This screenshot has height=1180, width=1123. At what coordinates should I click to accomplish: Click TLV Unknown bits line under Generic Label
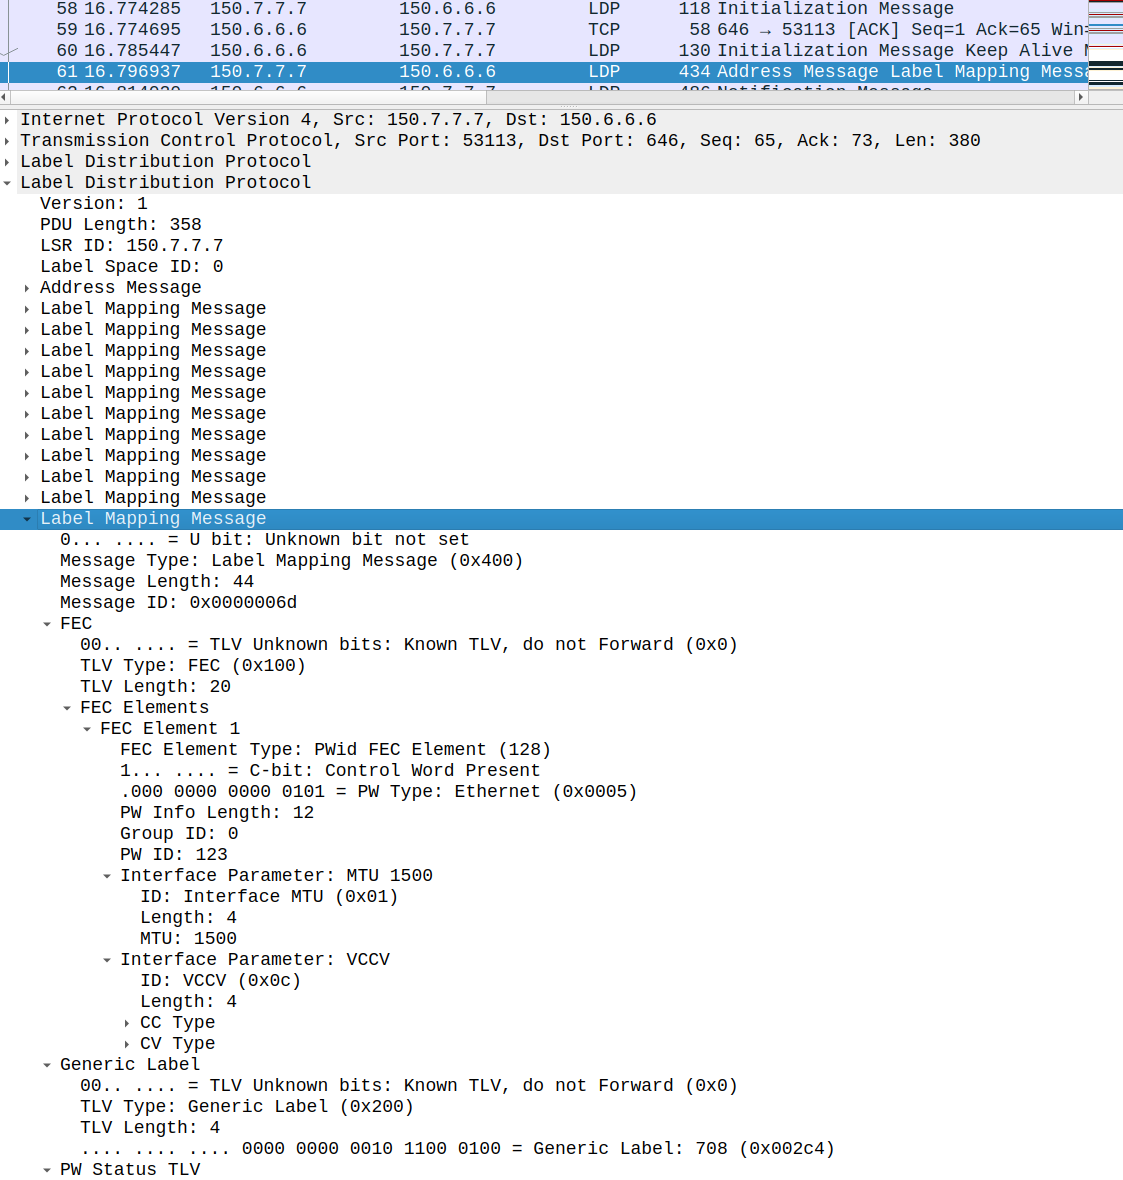point(409,1087)
